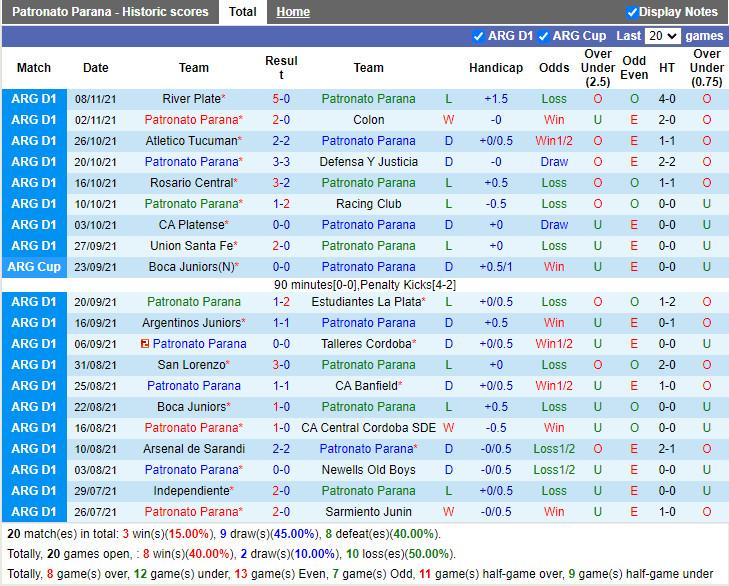Uncheck the ARG Cup filter checkbox

tap(544, 36)
